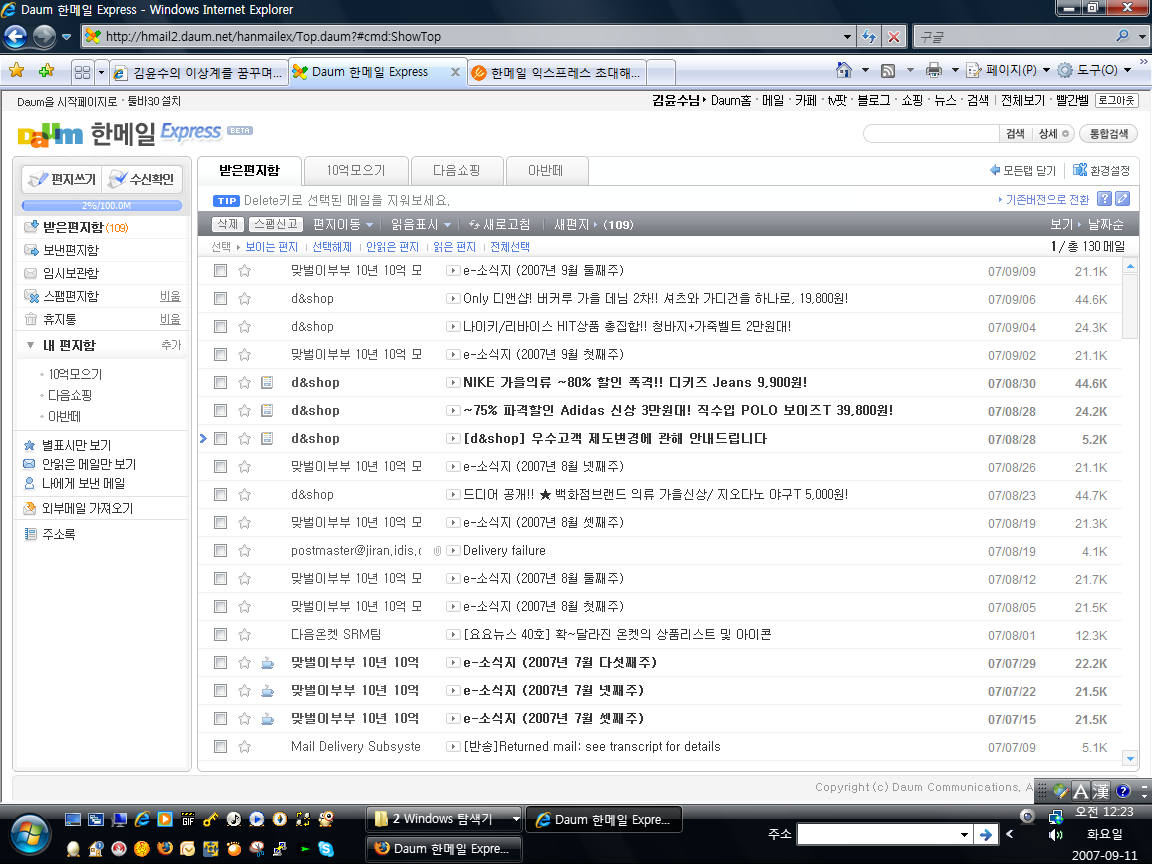Click the Print icon in IE toolbar
This screenshot has width=1152, height=864.
tap(934, 71)
